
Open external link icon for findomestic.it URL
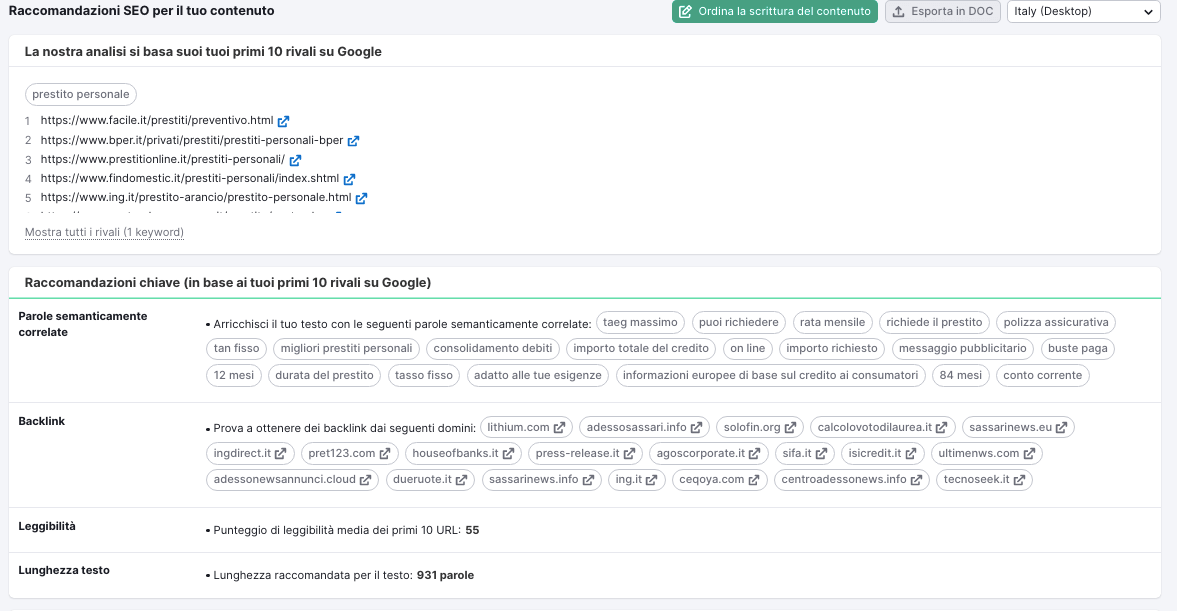click(x=349, y=179)
